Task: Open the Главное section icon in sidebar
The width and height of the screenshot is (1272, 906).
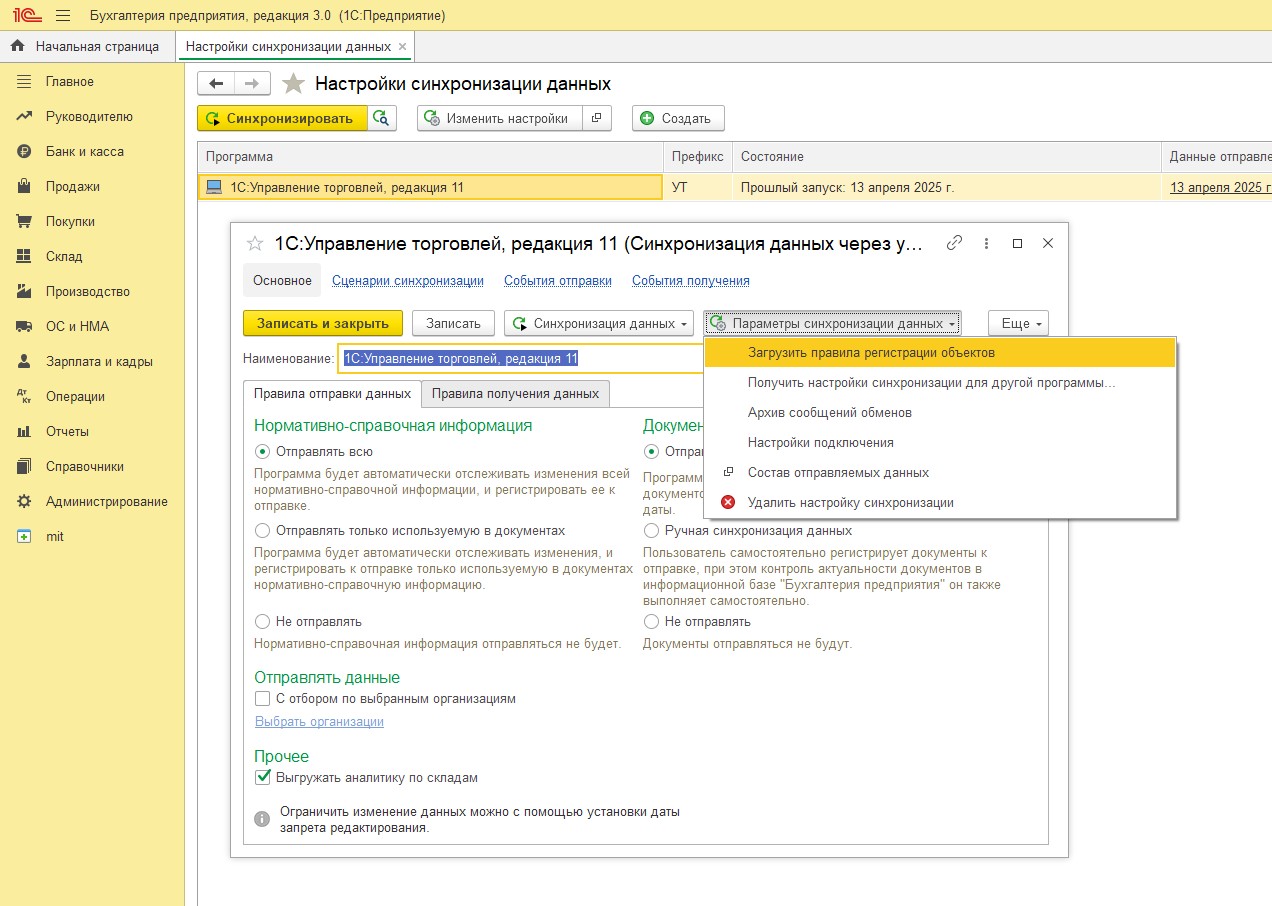Action: click(24, 81)
